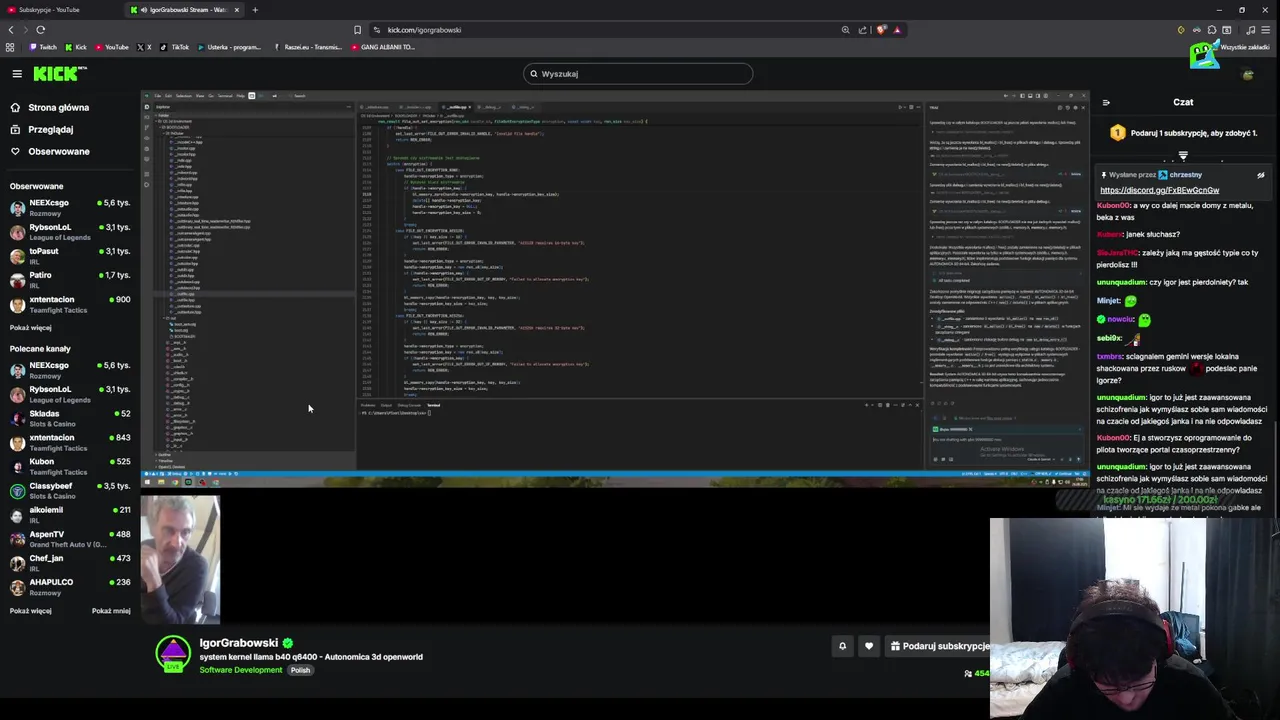Open the Kick hamburger sidebar menu
Screen dimensions: 1280x720
17,74
